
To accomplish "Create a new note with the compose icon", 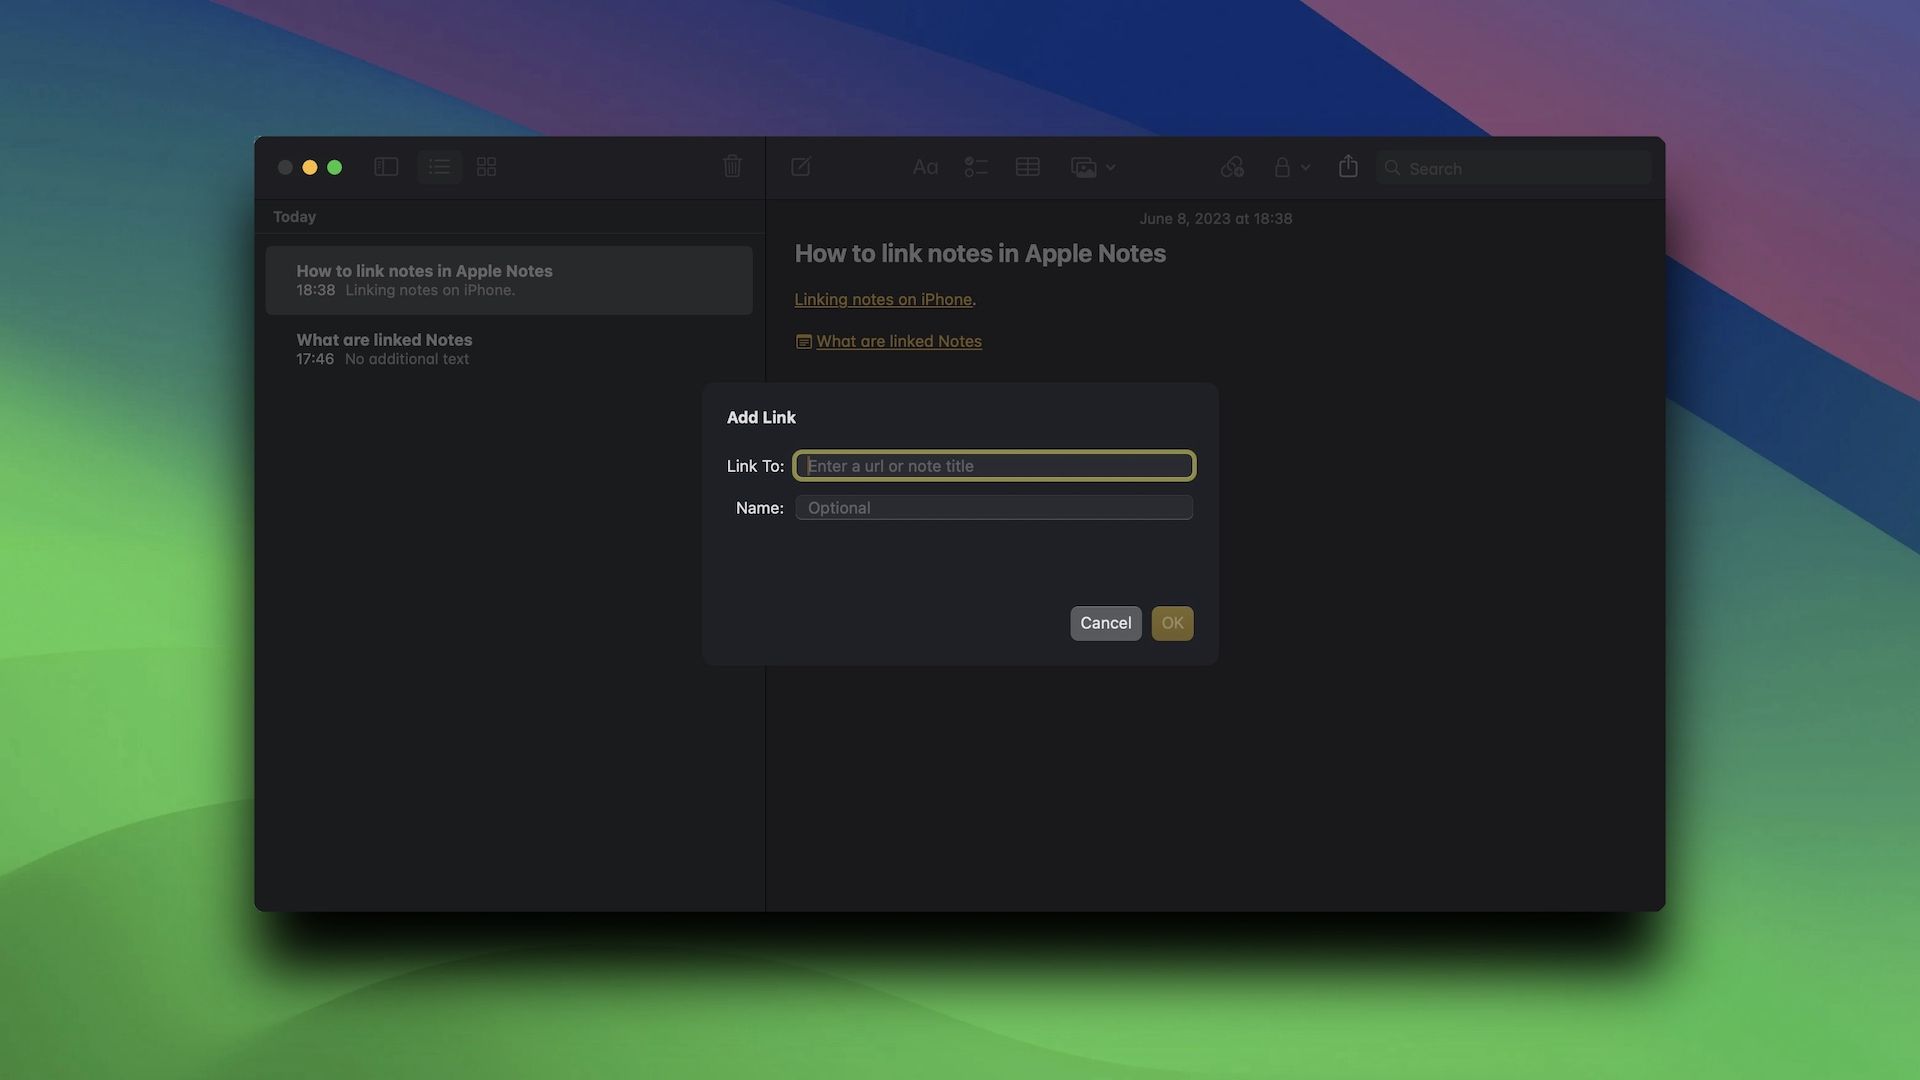I will (800, 167).
